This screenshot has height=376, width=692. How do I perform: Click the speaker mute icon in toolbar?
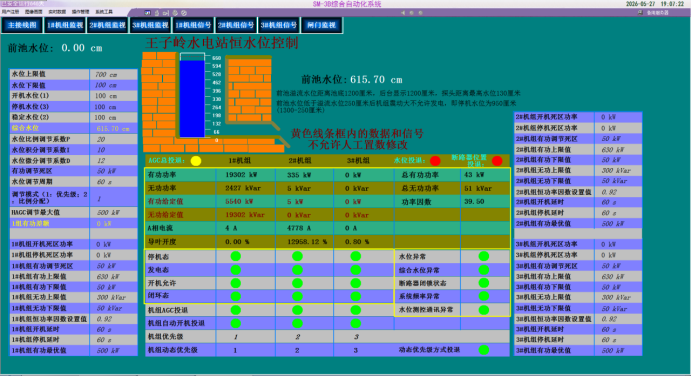403,13
